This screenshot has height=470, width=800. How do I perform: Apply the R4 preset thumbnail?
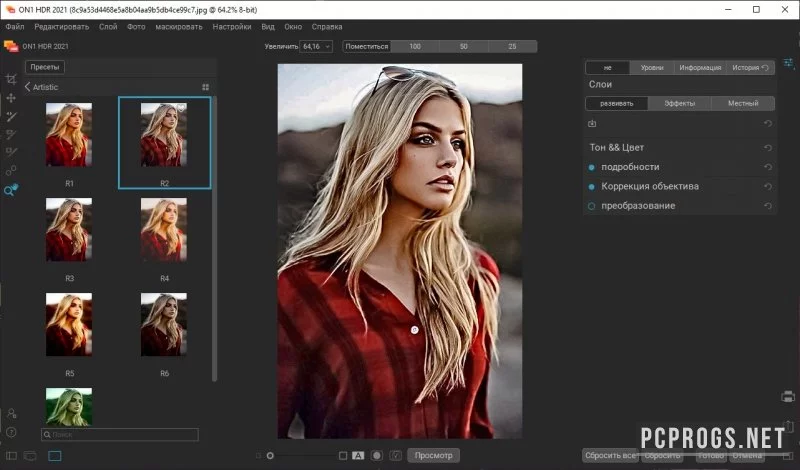pyautogui.click(x=164, y=230)
